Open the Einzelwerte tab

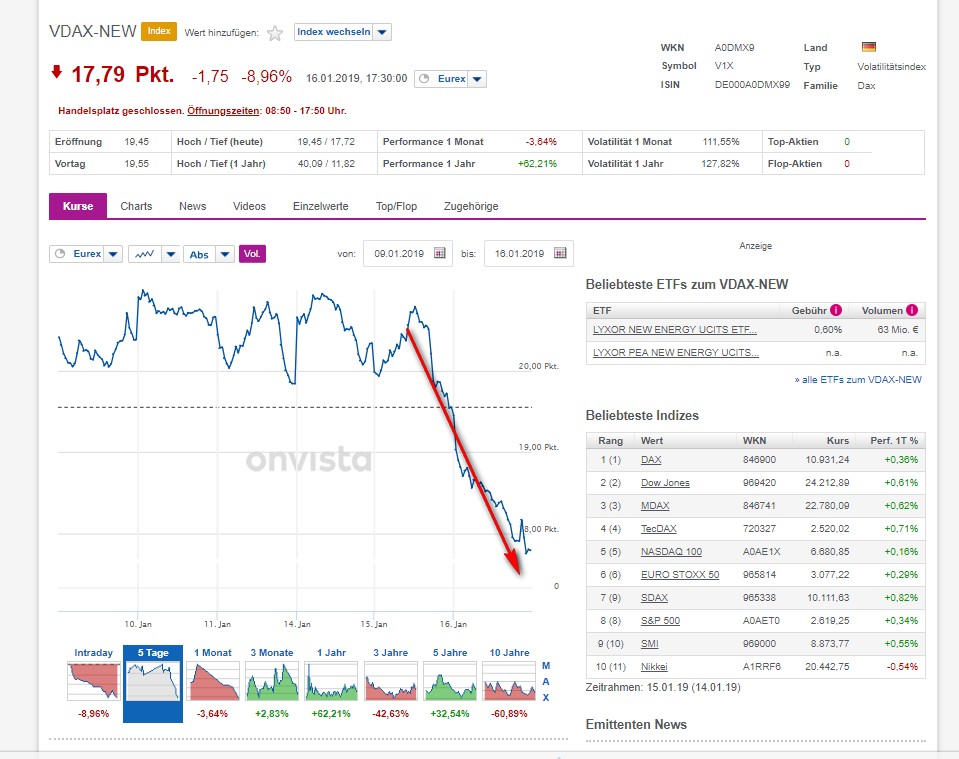click(320, 206)
